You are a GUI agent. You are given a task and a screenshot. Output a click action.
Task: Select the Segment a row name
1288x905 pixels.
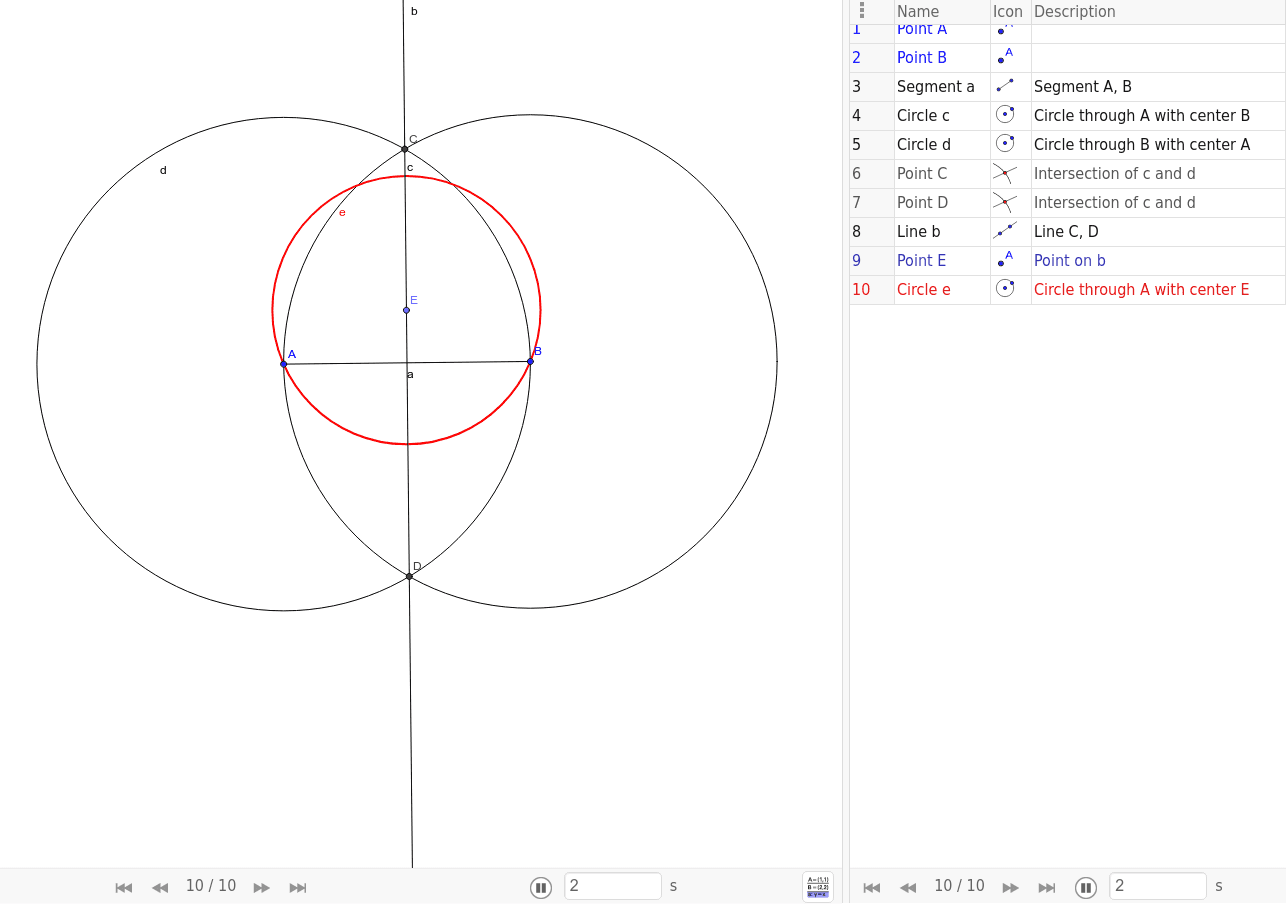click(936, 87)
